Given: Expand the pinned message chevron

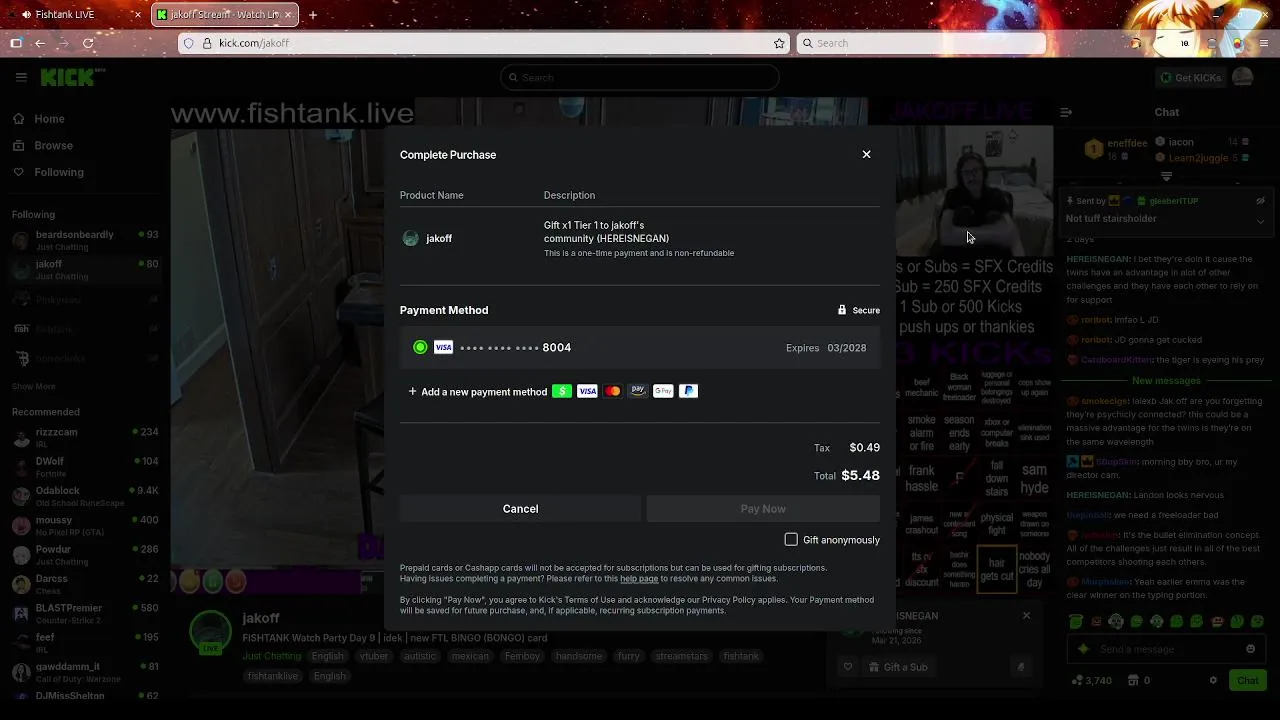Looking at the screenshot, I should pos(1260,220).
